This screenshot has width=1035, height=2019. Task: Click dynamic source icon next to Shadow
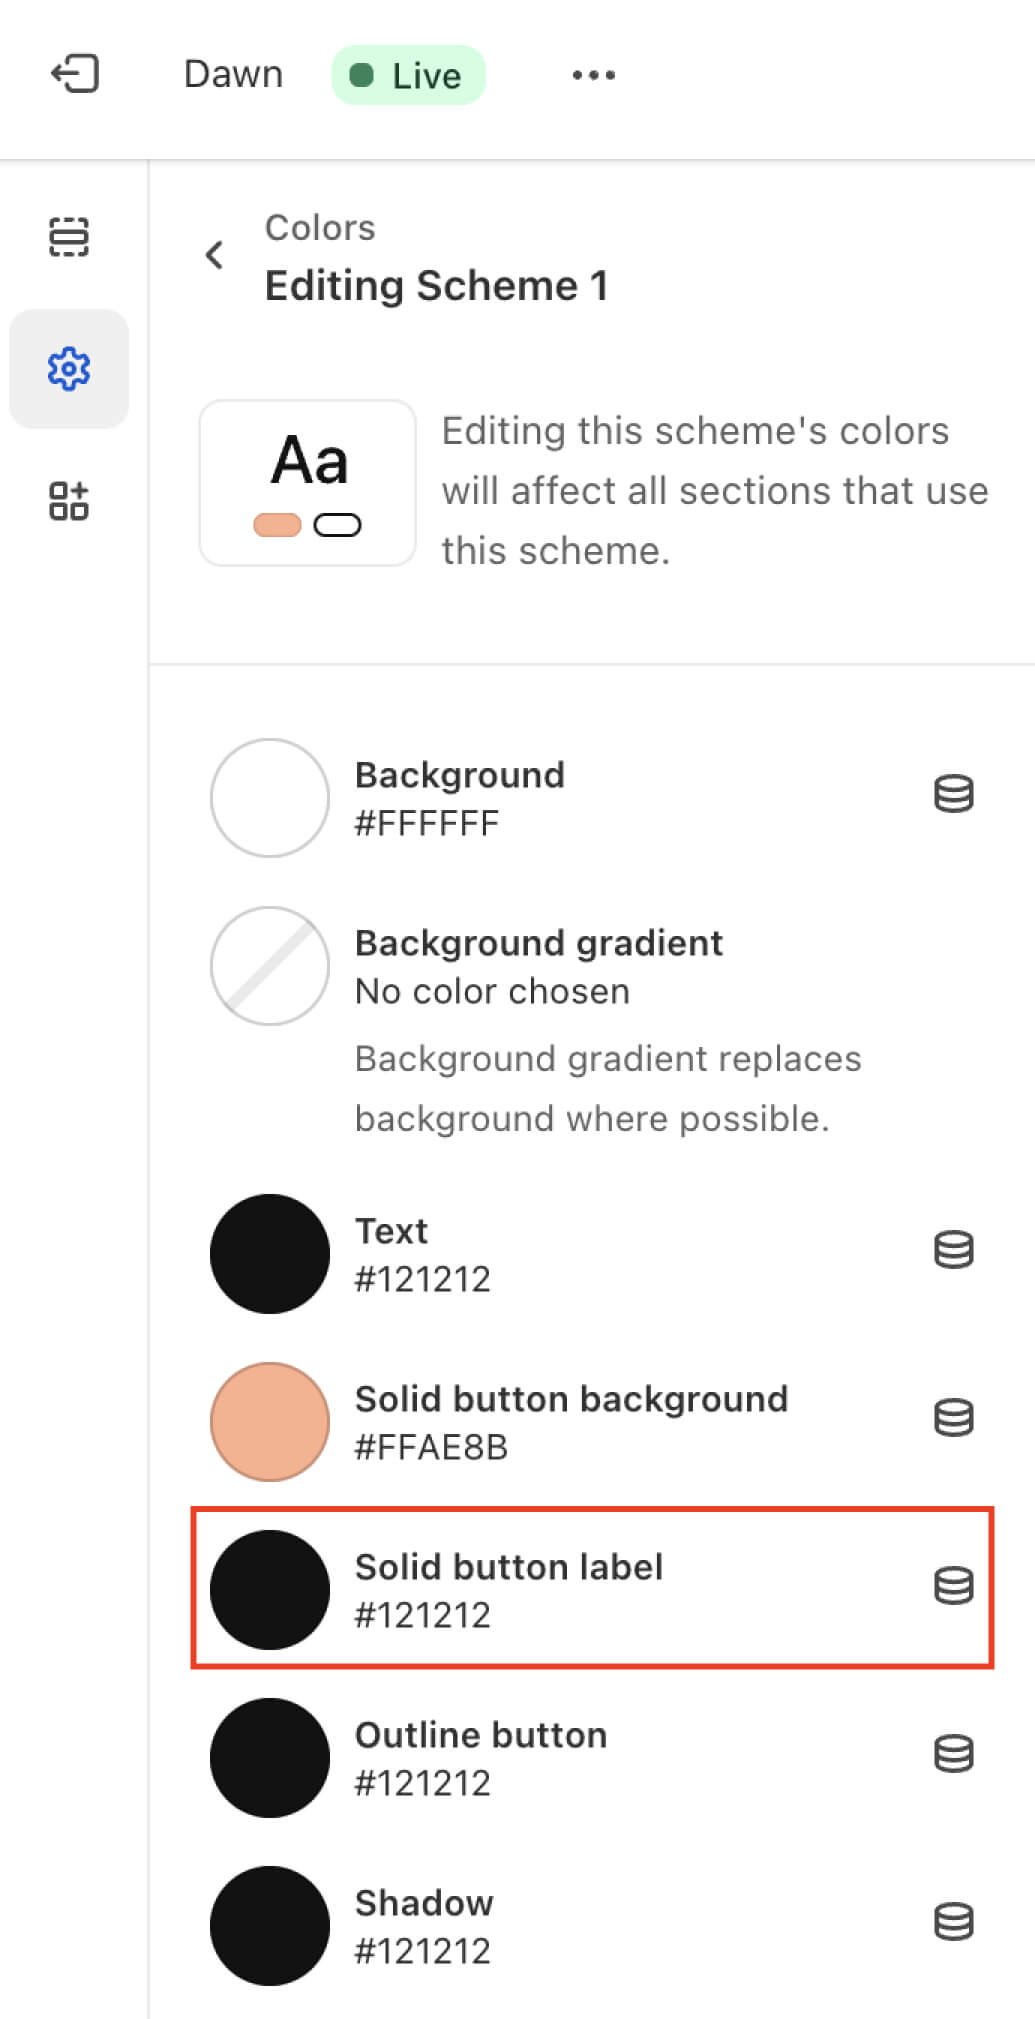953,1922
